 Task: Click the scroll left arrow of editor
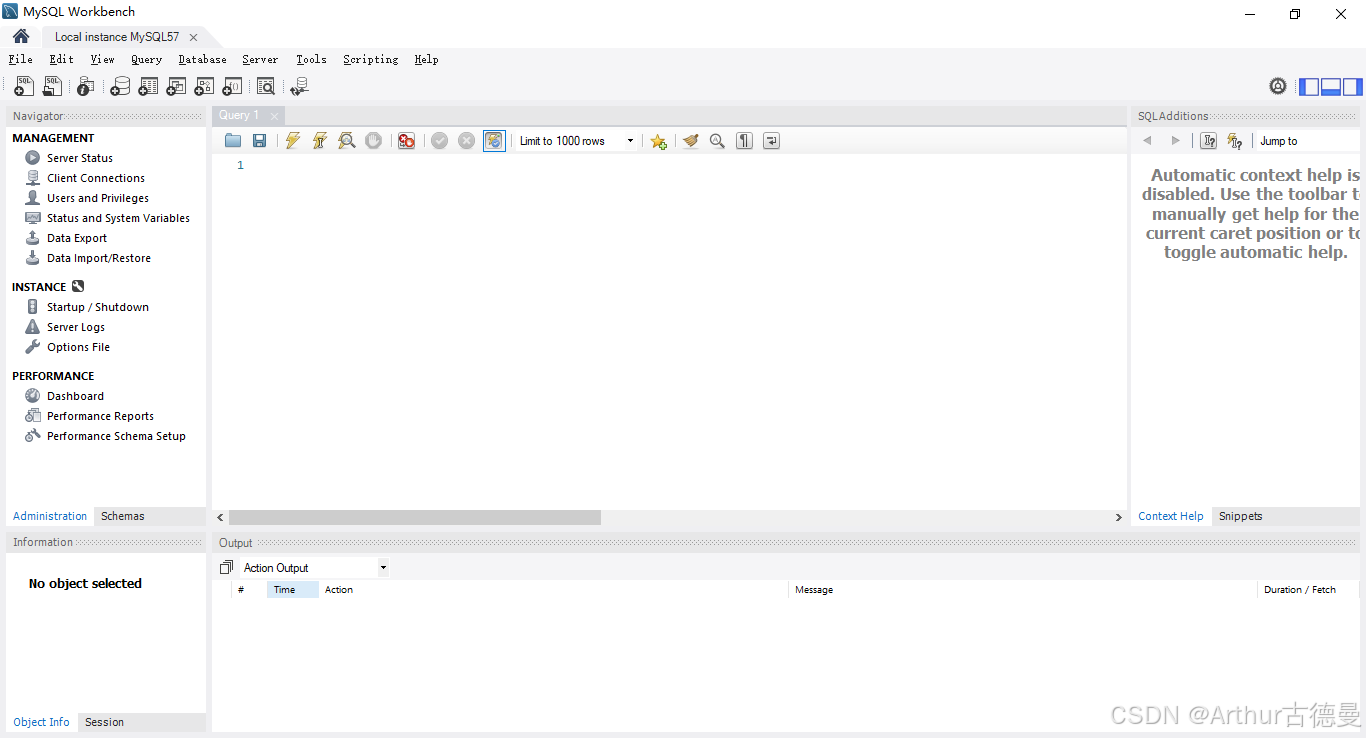[x=220, y=517]
